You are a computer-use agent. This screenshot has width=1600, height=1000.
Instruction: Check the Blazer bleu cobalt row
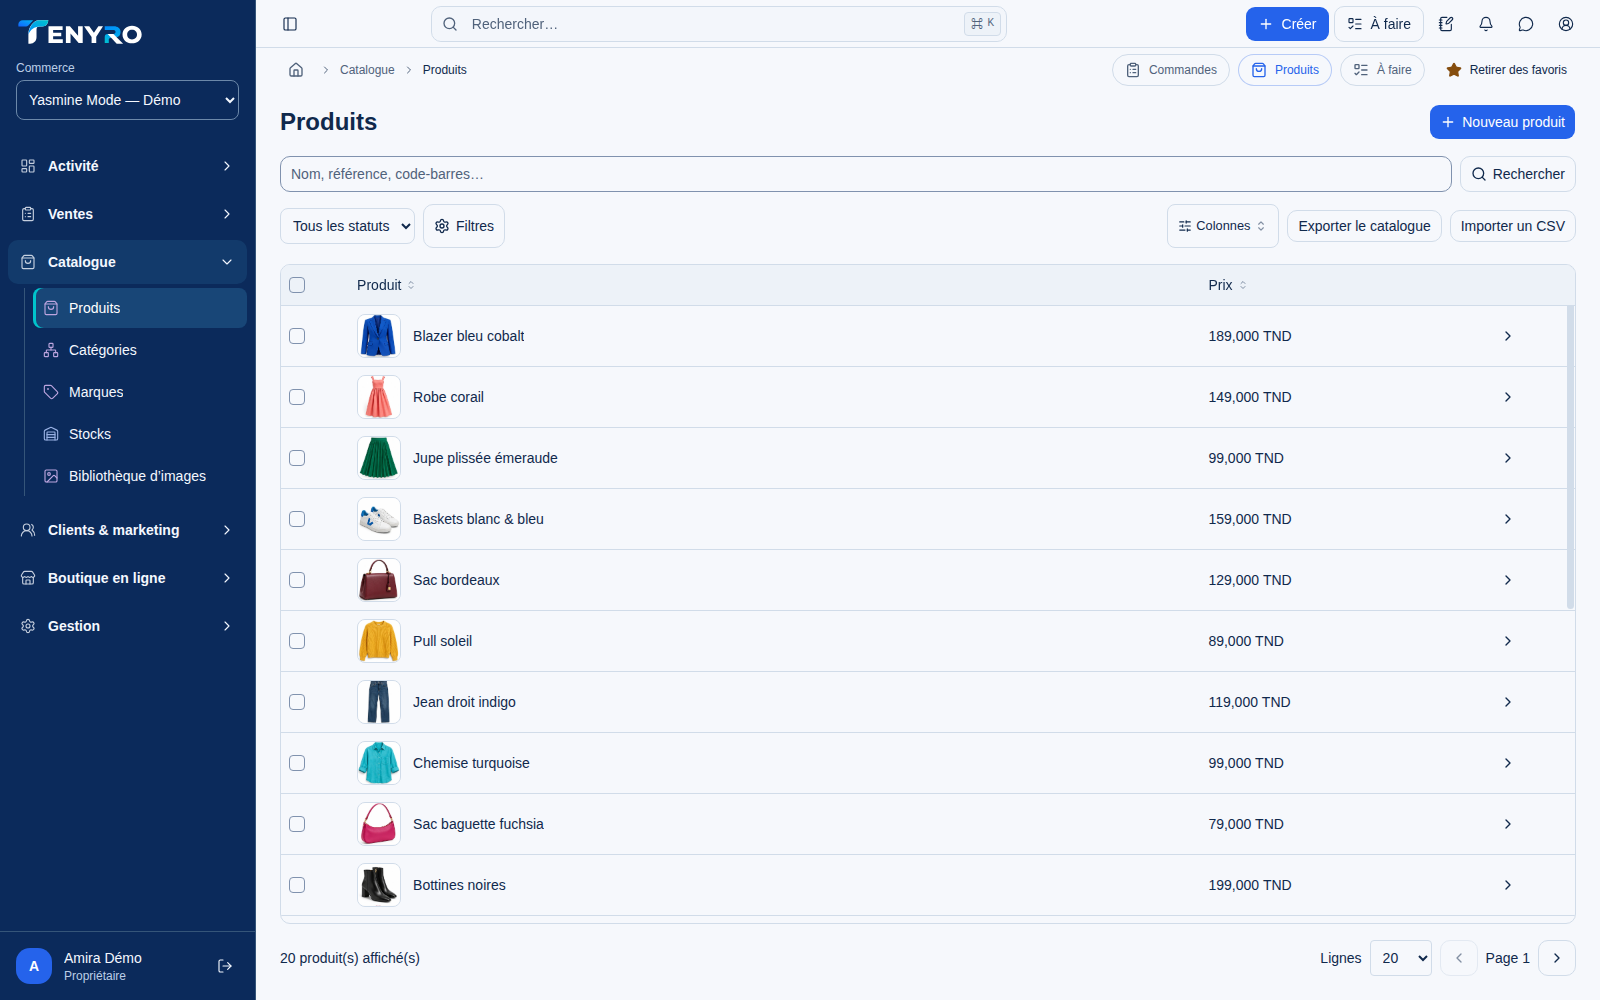[297, 336]
